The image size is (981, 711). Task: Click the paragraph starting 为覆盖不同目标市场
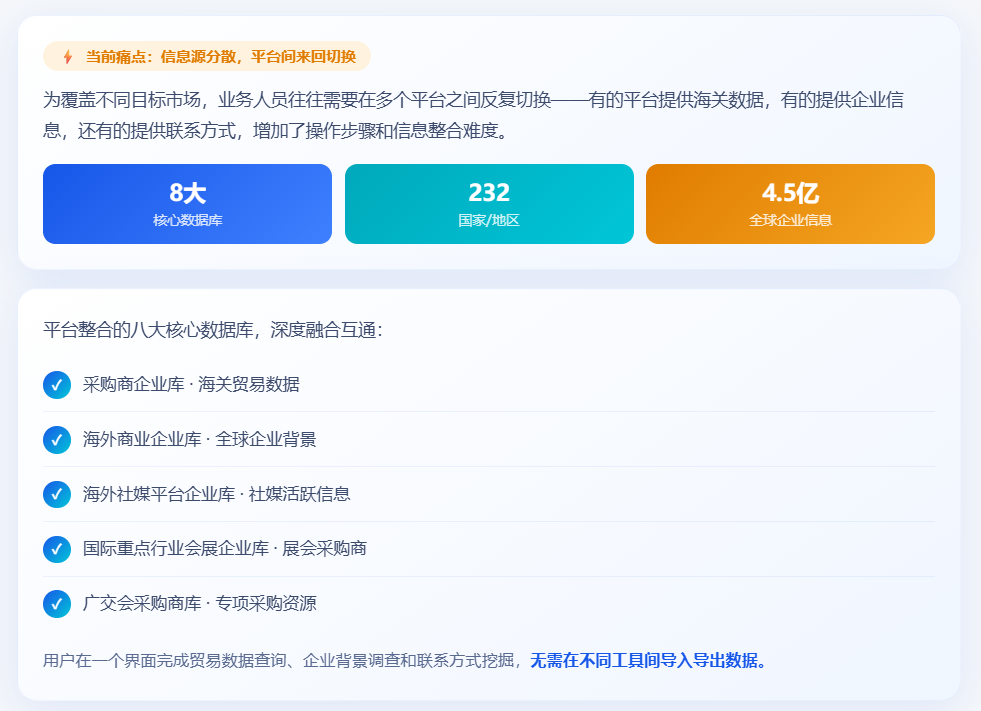[474, 115]
